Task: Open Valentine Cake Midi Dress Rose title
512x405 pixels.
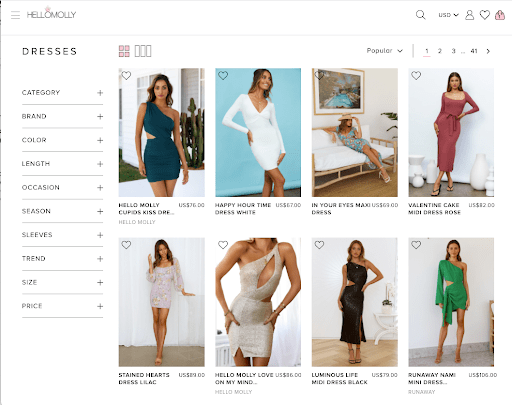Action: coord(435,209)
